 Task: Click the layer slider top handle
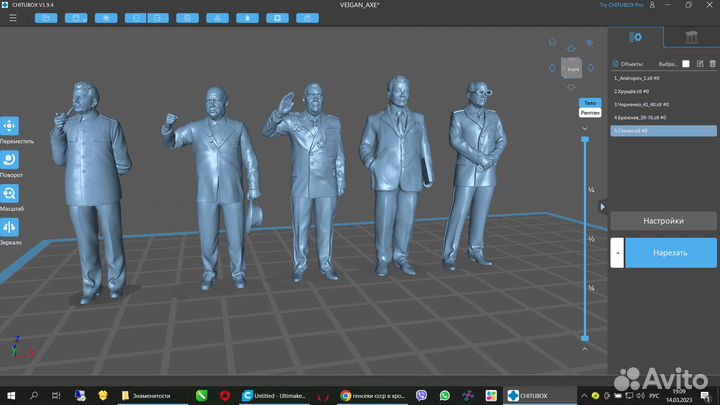586,139
